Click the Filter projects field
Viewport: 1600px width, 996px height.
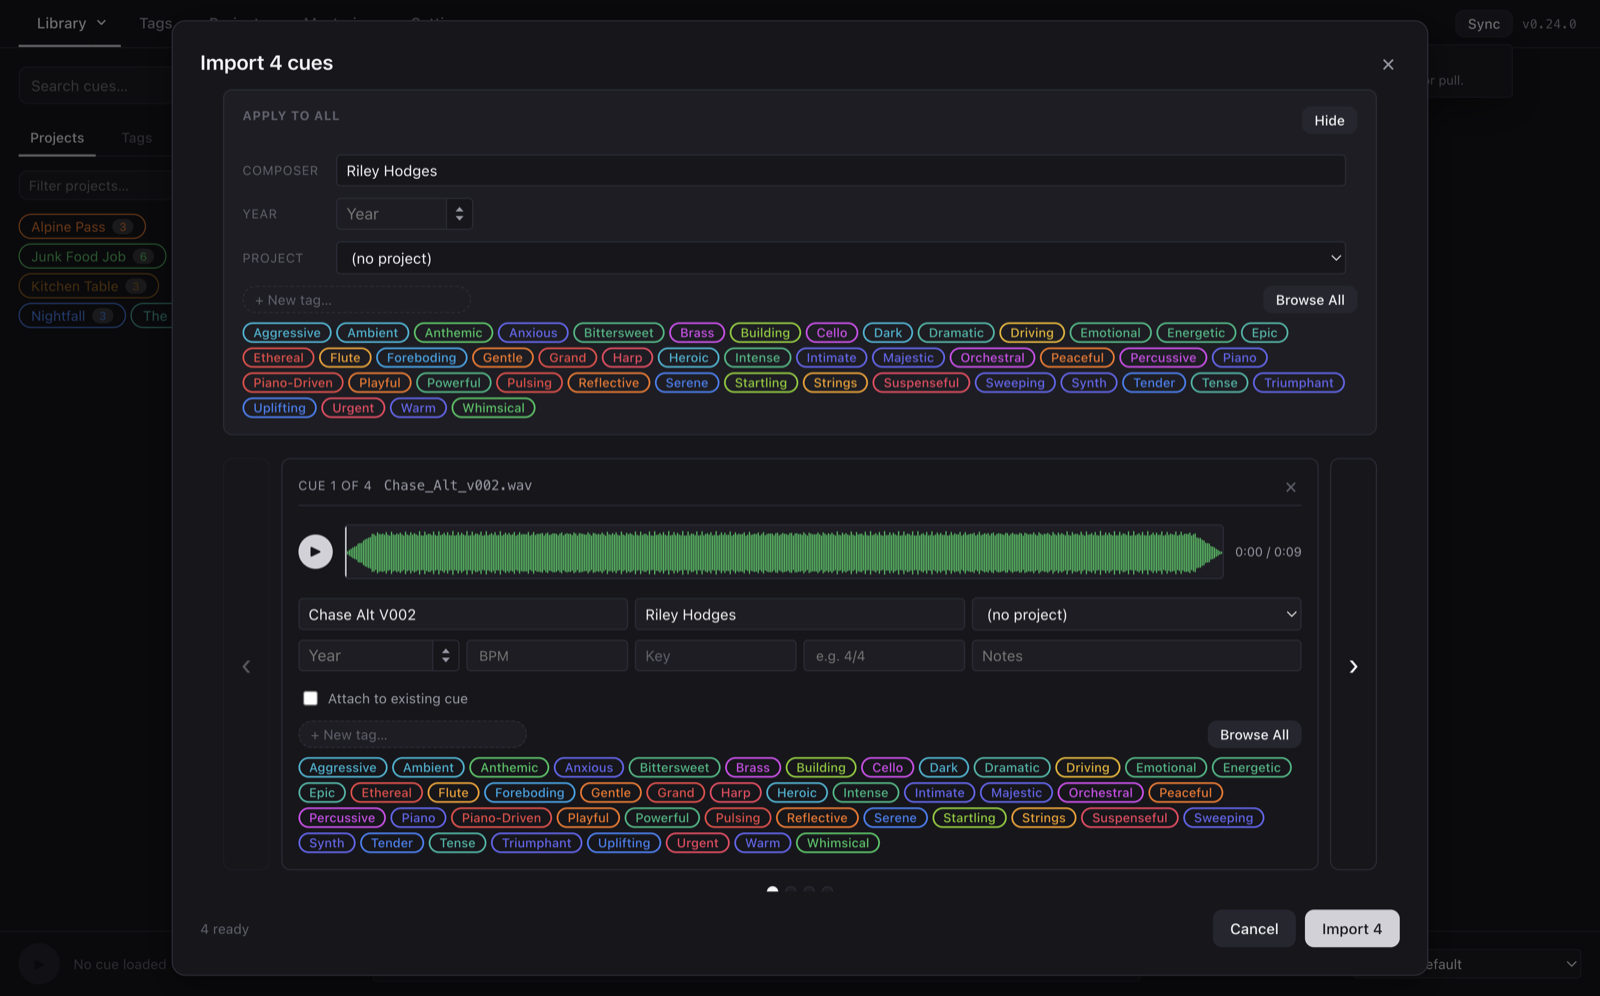pos(95,186)
